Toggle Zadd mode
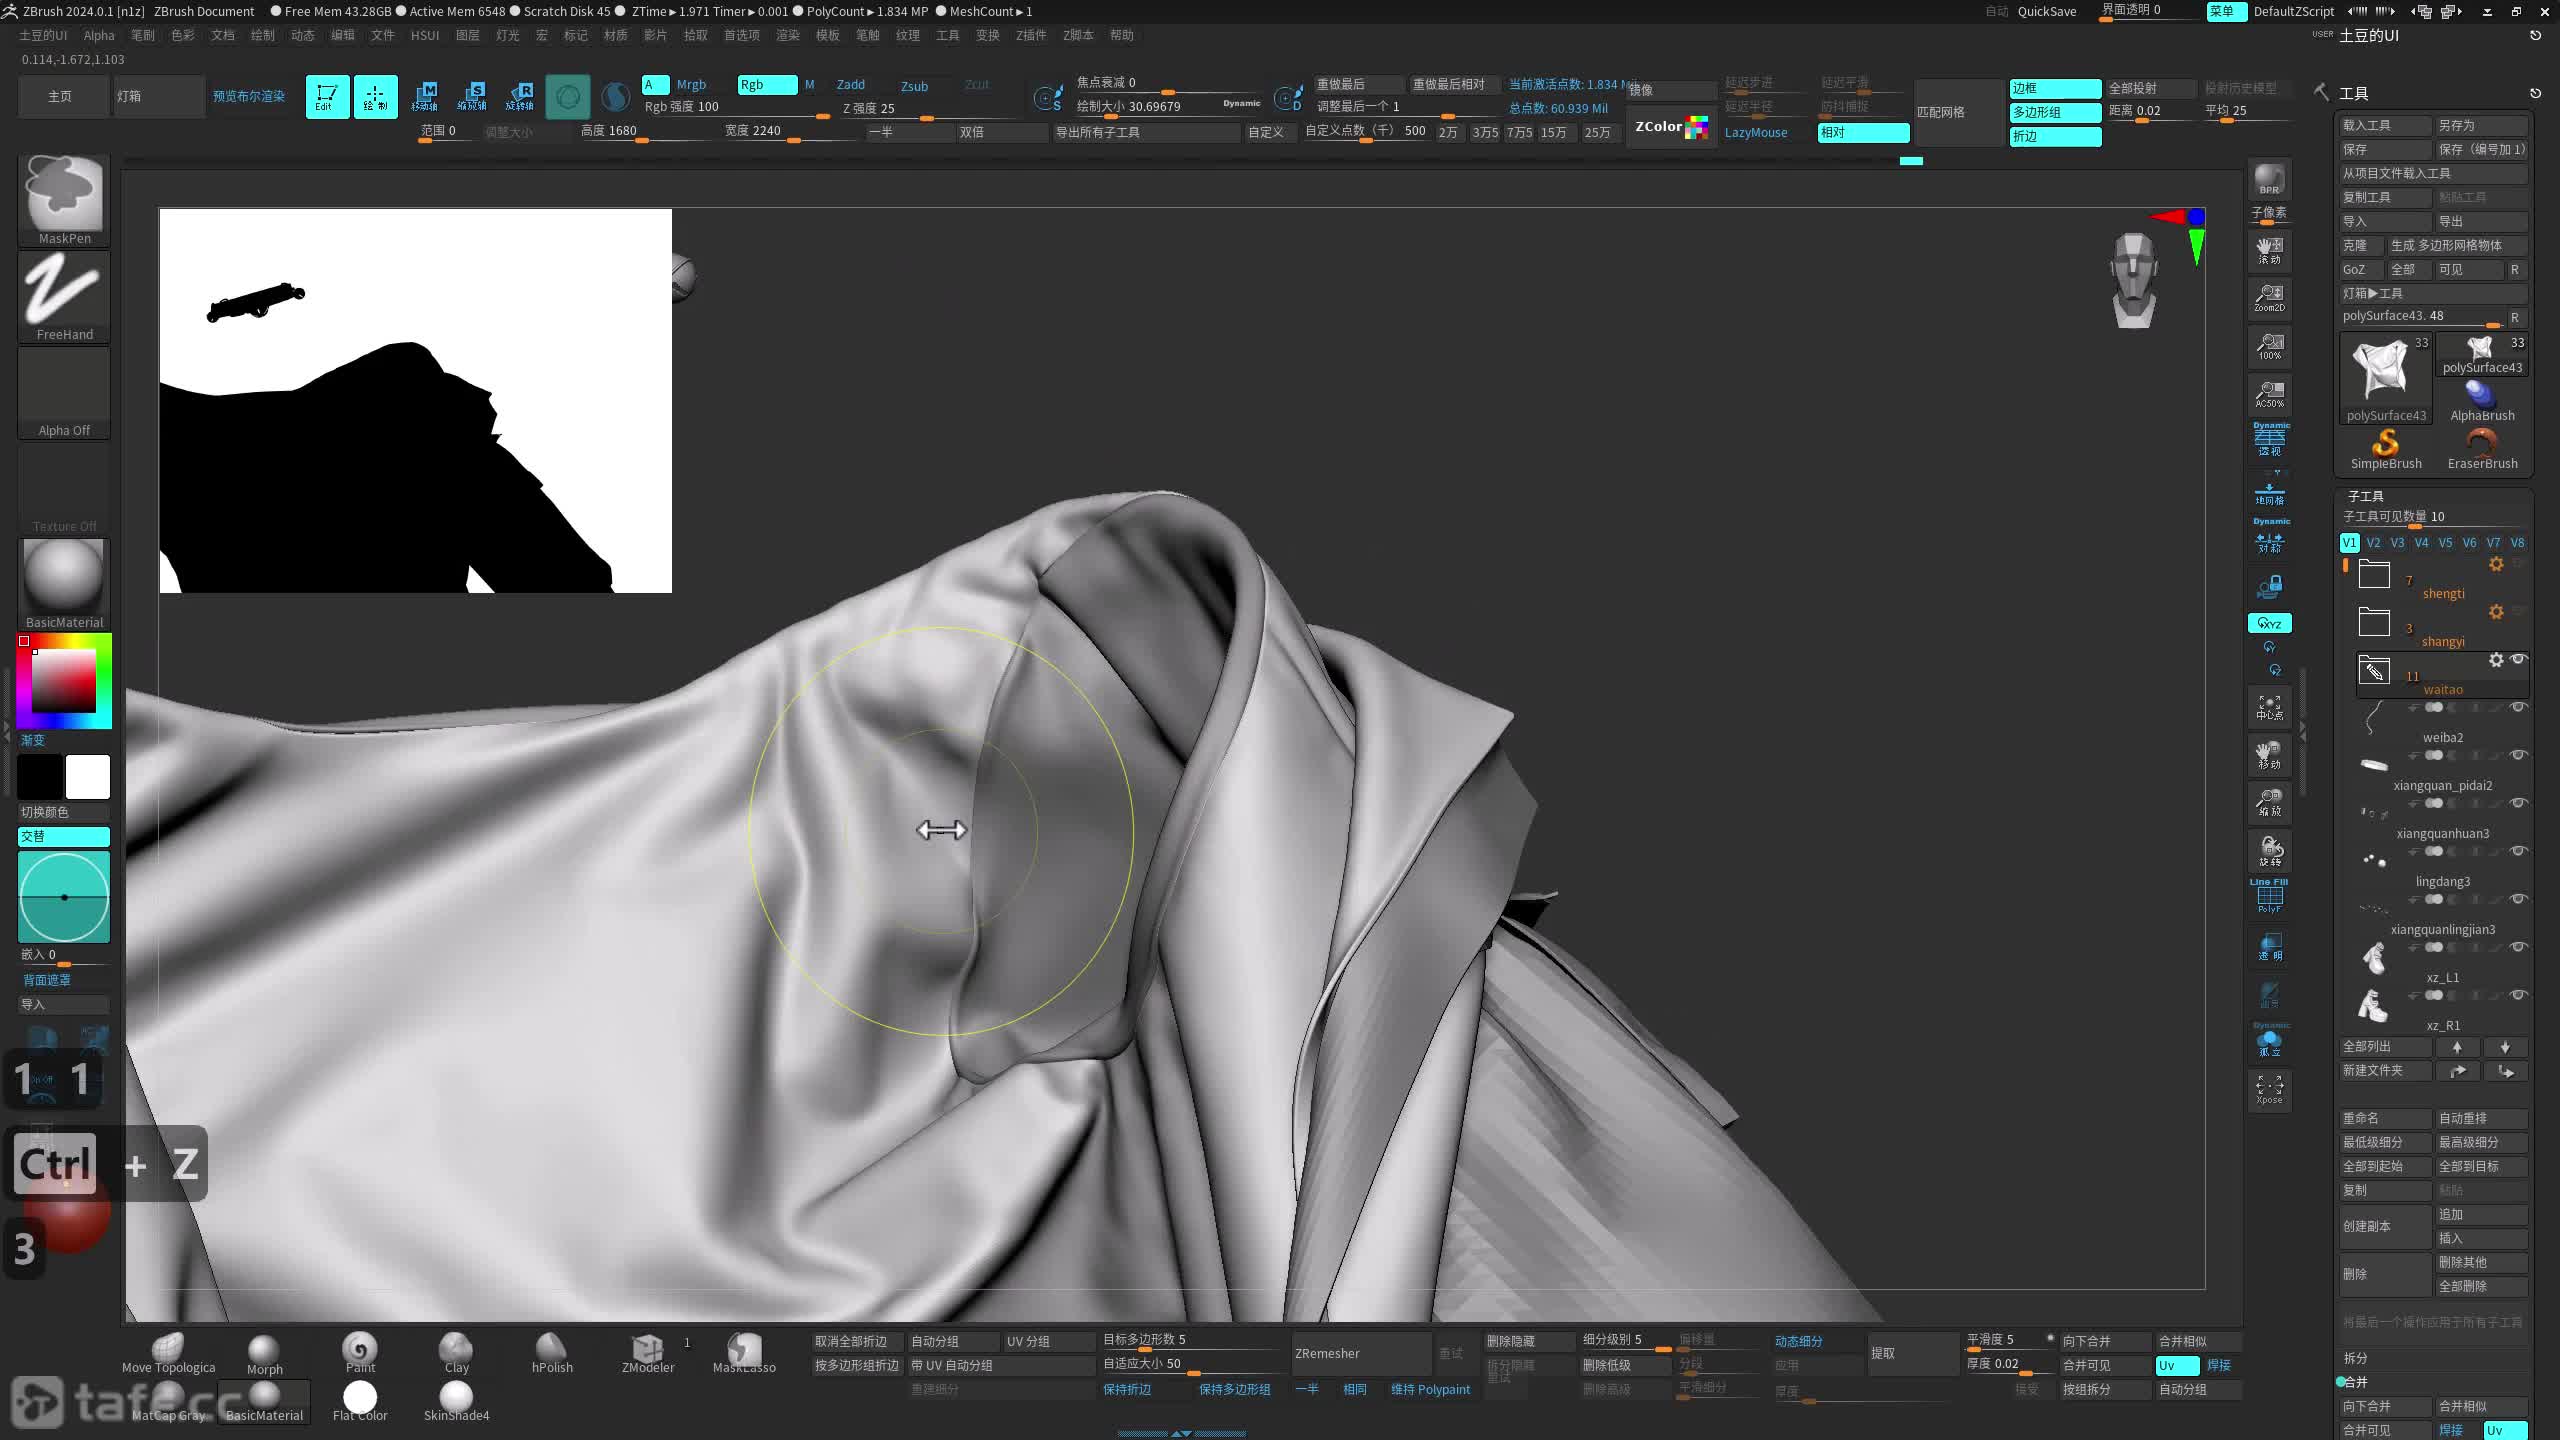The height and width of the screenshot is (1440, 2560). 851,85
